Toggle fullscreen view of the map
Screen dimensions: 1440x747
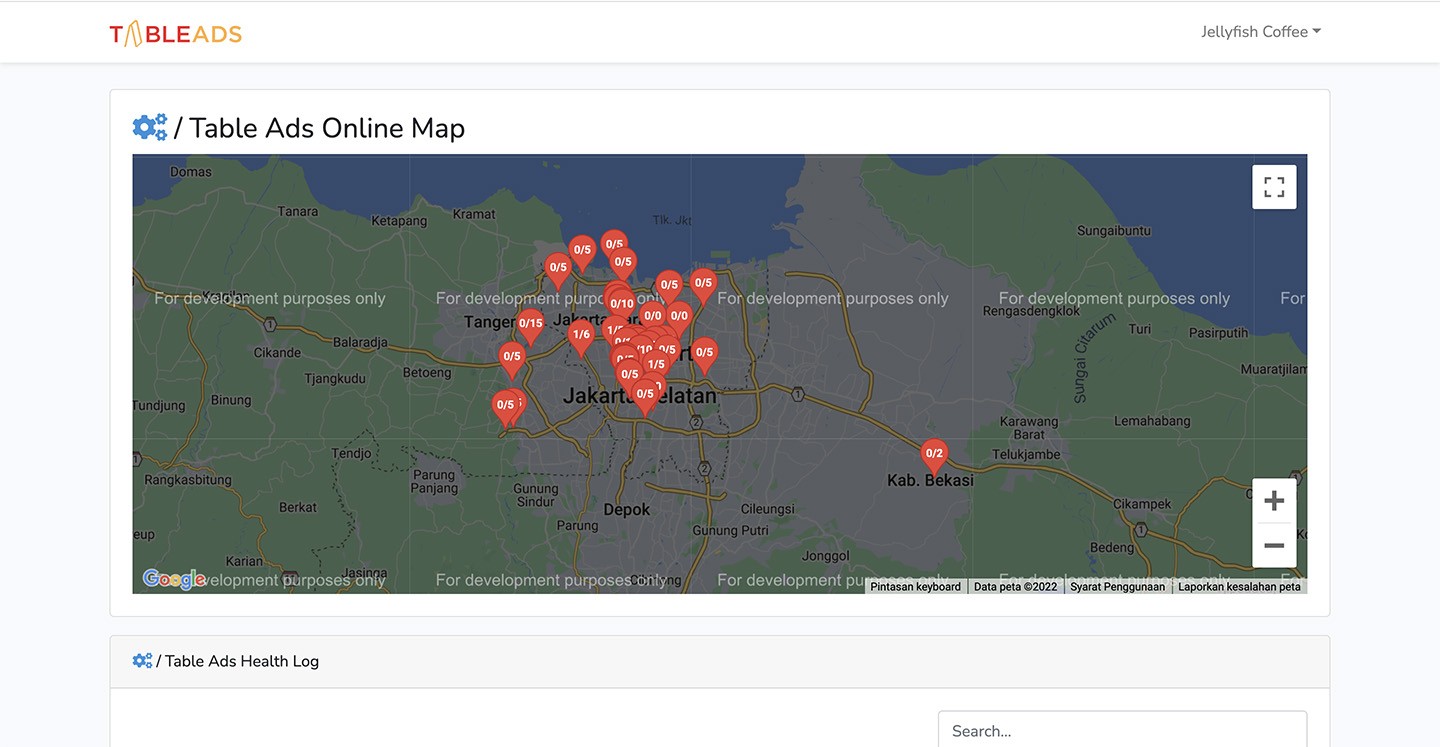pyautogui.click(x=1274, y=187)
